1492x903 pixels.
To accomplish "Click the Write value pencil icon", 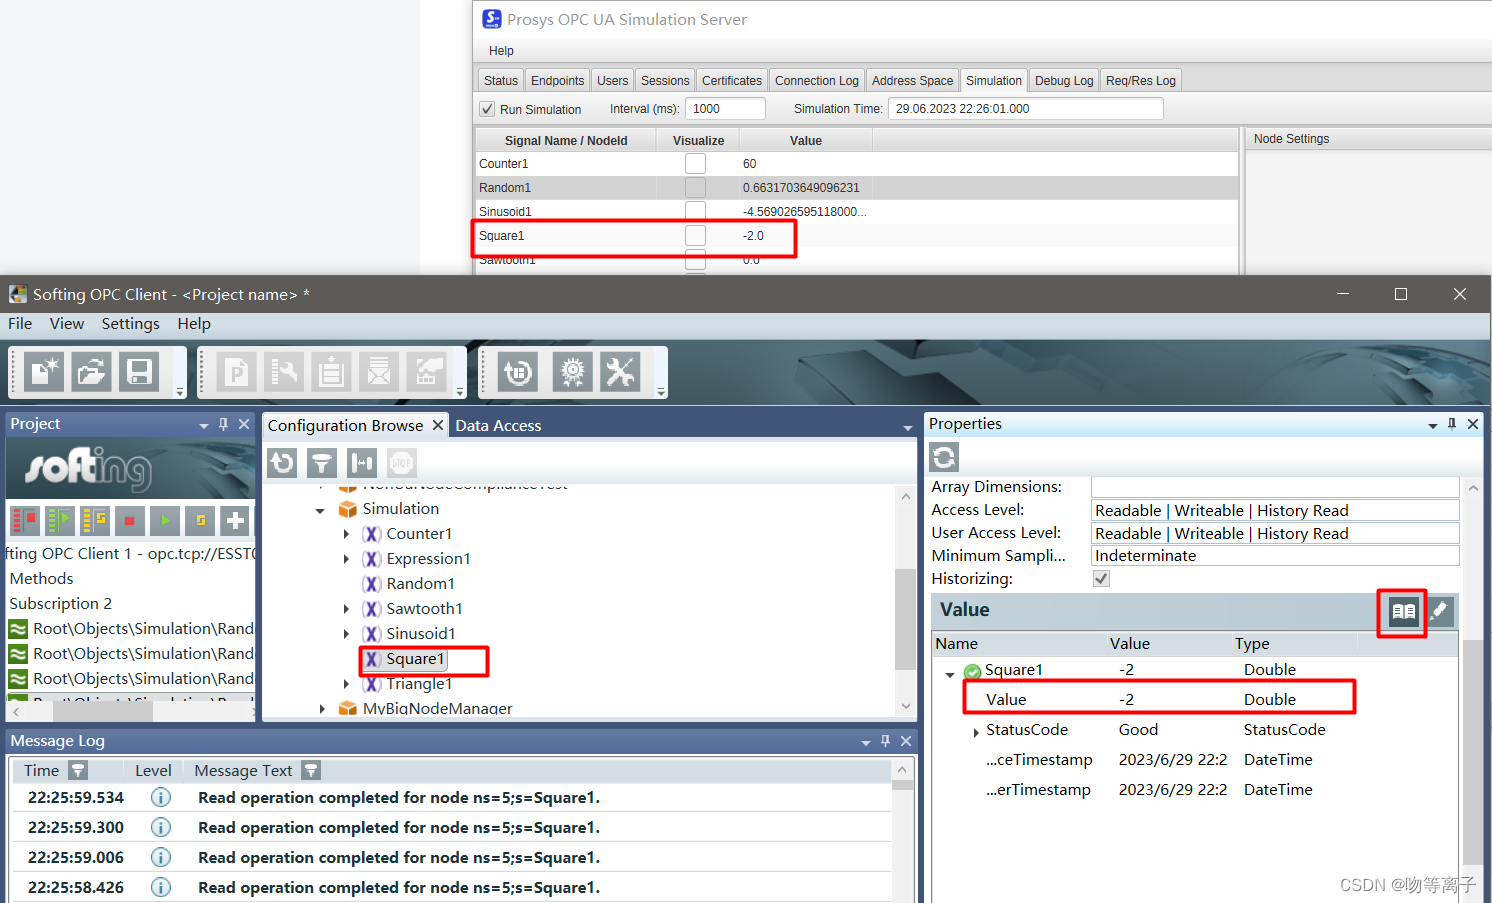I will pyautogui.click(x=1439, y=611).
